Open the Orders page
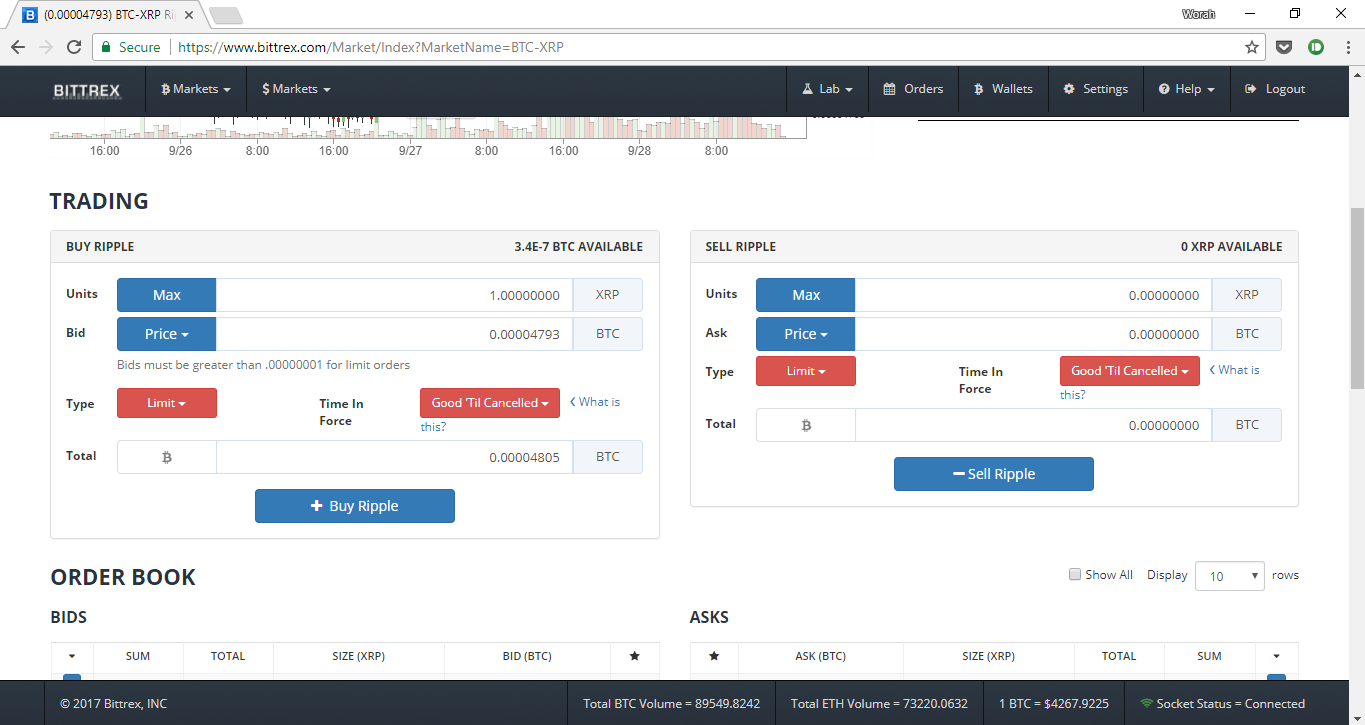Image resolution: width=1365 pixels, height=725 pixels. (x=913, y=89)
